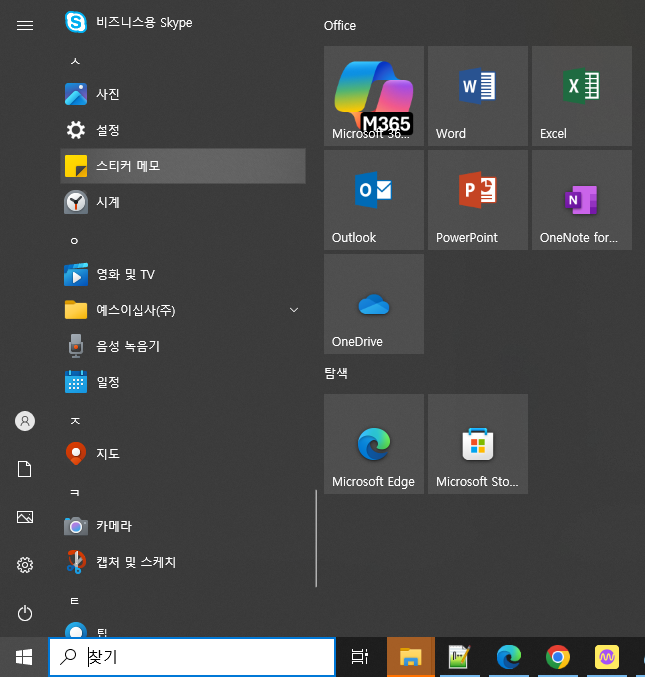Launch the 시계 clock app
645x677 pixels.
point(183,202)
